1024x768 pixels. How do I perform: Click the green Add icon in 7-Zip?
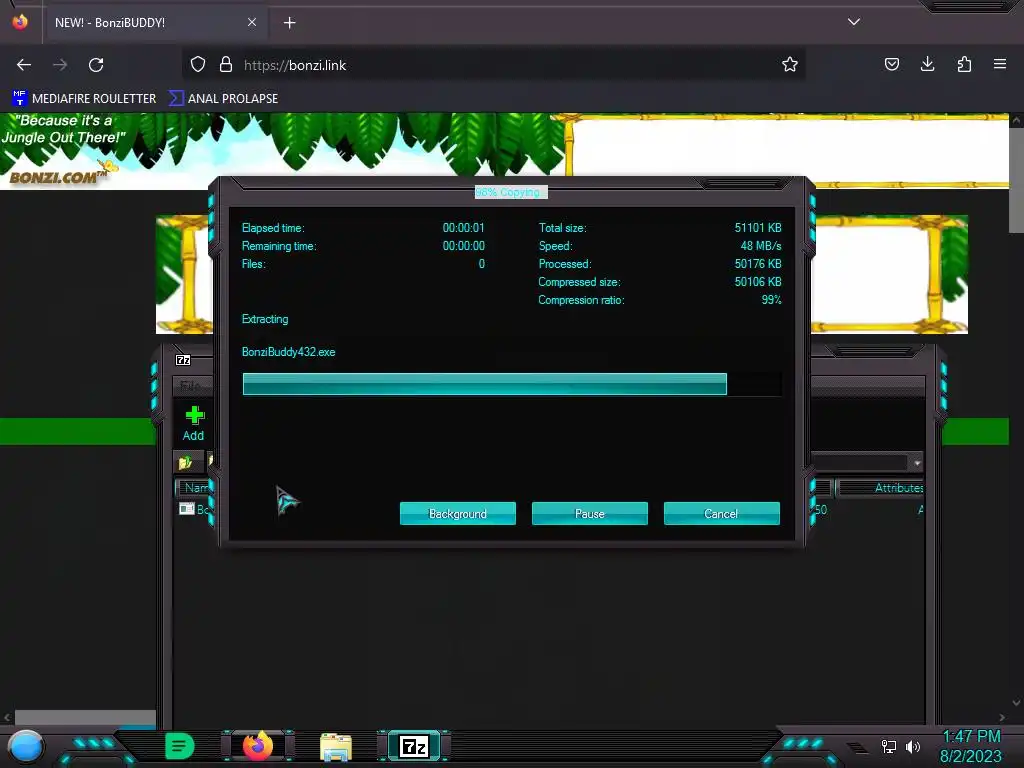coord(194,423)
